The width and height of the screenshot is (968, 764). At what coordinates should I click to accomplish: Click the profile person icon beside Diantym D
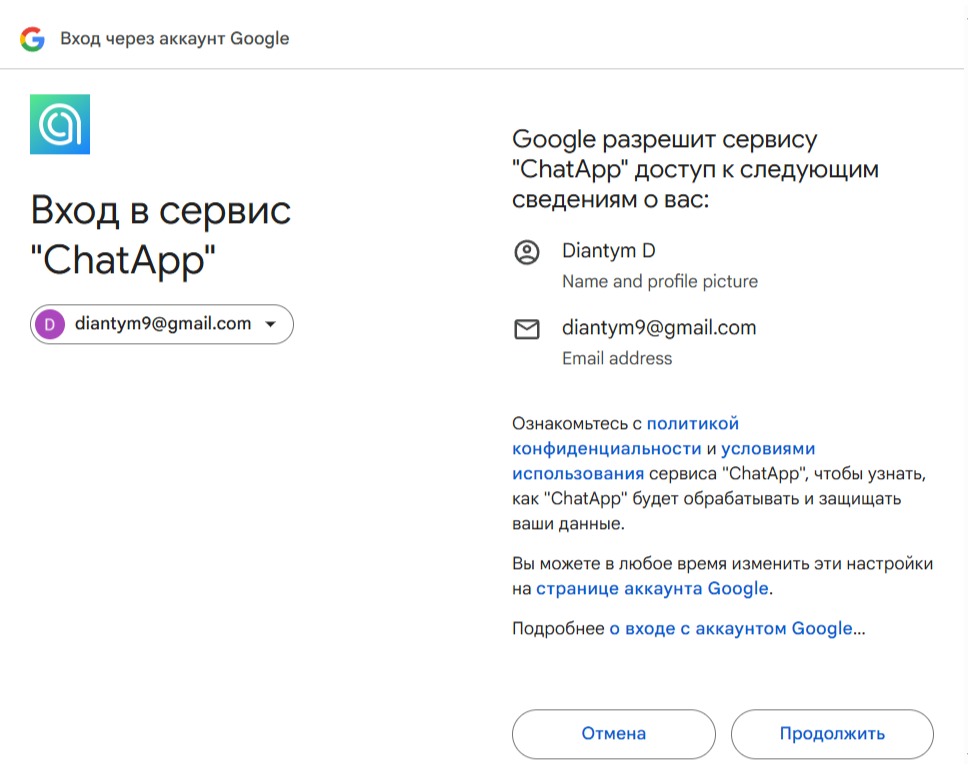click(526, 252)
